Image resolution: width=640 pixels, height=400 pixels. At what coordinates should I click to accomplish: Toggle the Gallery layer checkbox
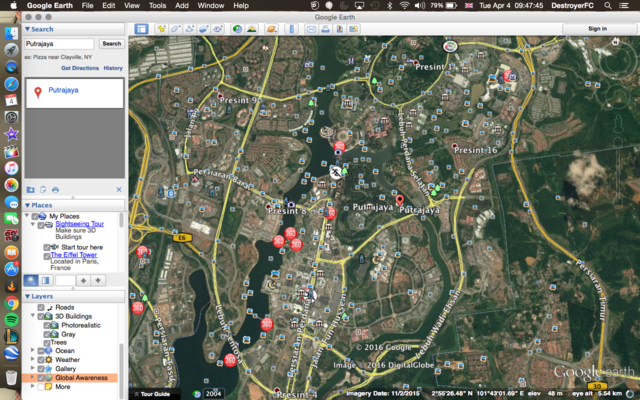(x=41, y=369)
